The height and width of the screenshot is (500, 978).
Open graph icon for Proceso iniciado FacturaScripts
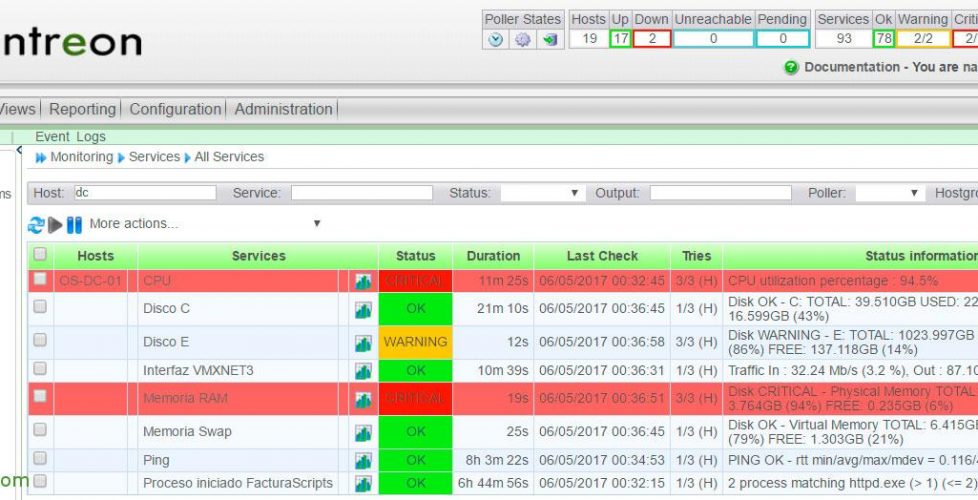coord(363,484)
